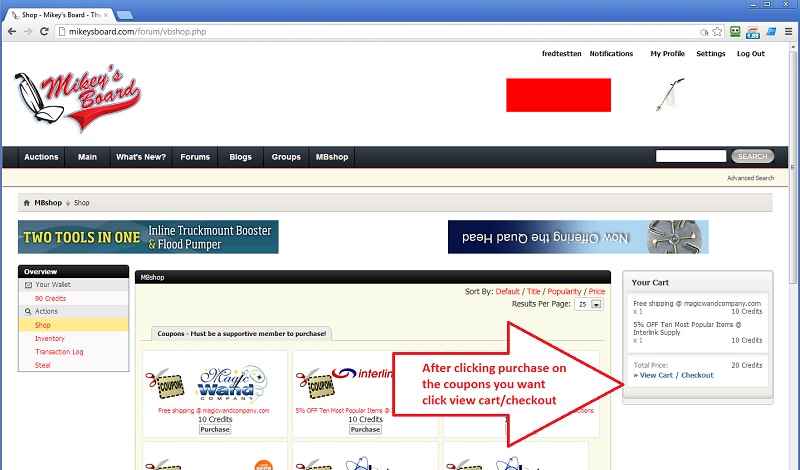Click the fredtestten username link
Screen dimensions: 800x470
pos(562,54)
